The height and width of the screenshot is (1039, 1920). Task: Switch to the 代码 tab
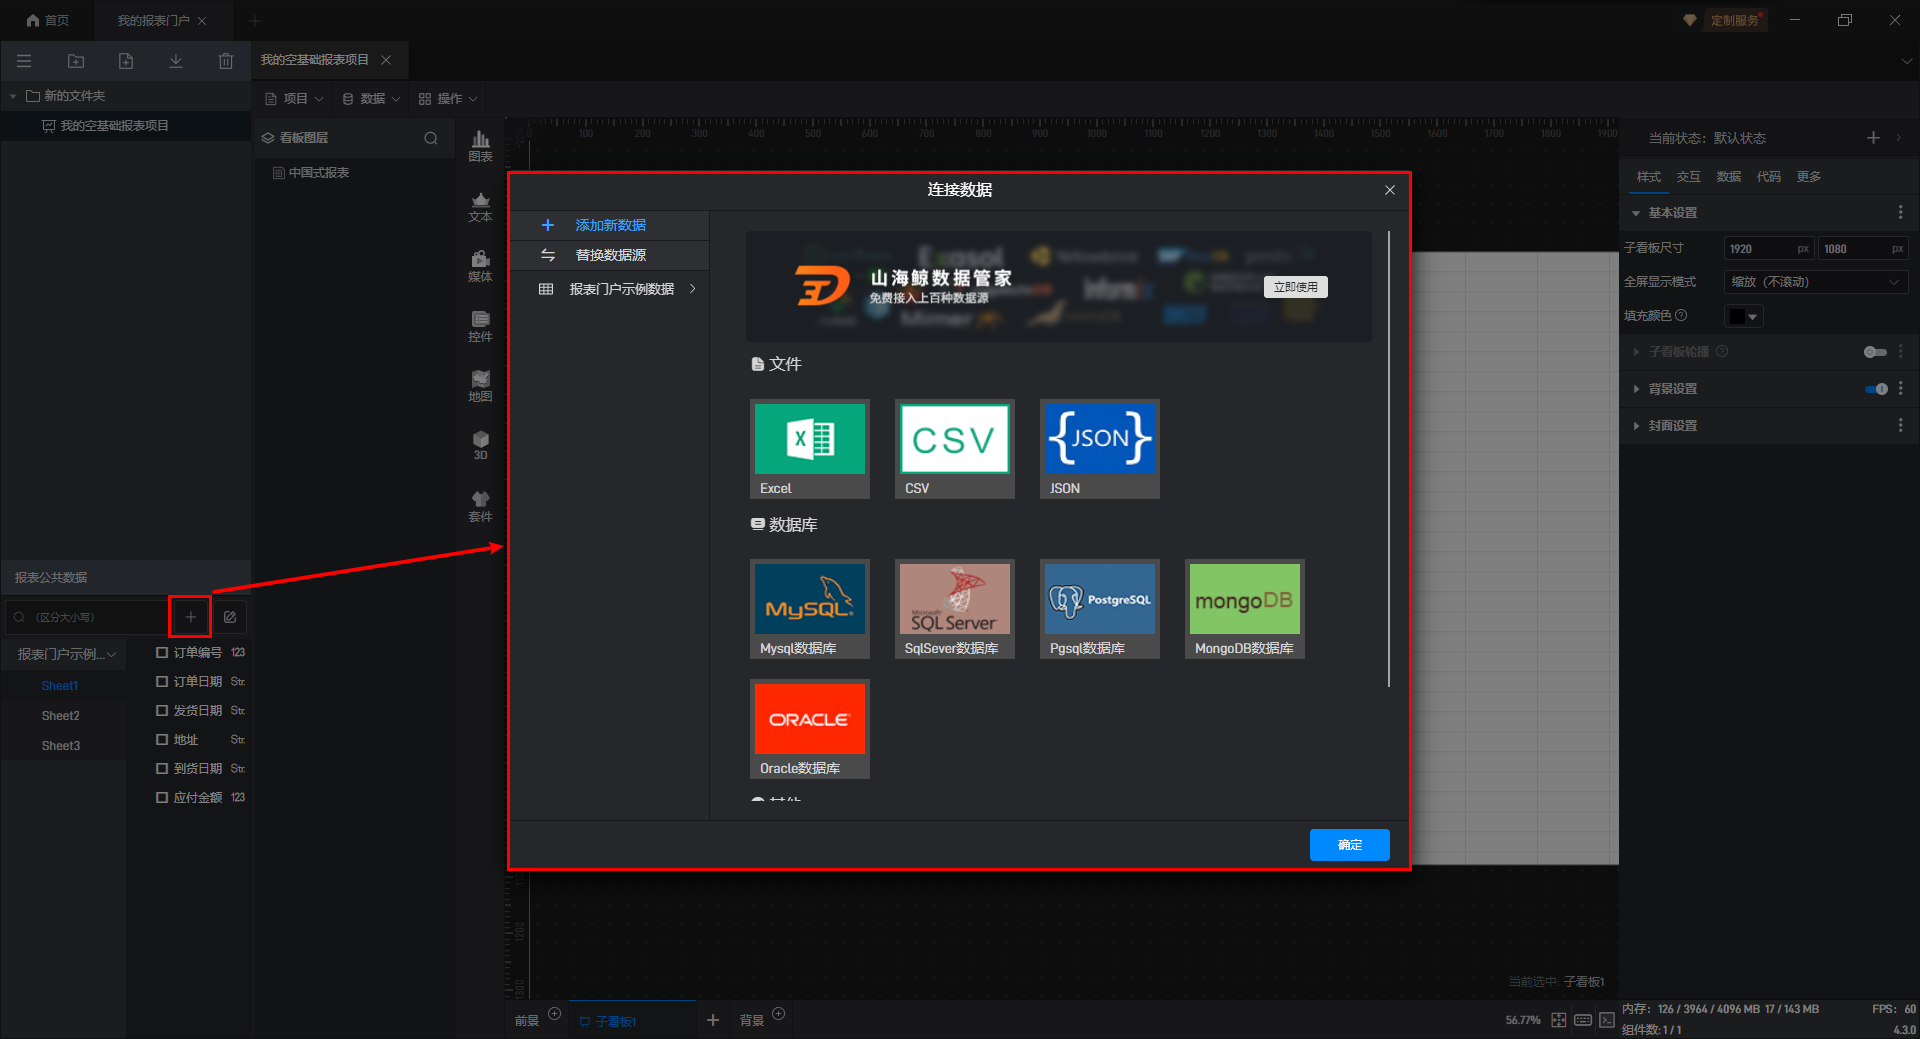tap(1769, 177)
